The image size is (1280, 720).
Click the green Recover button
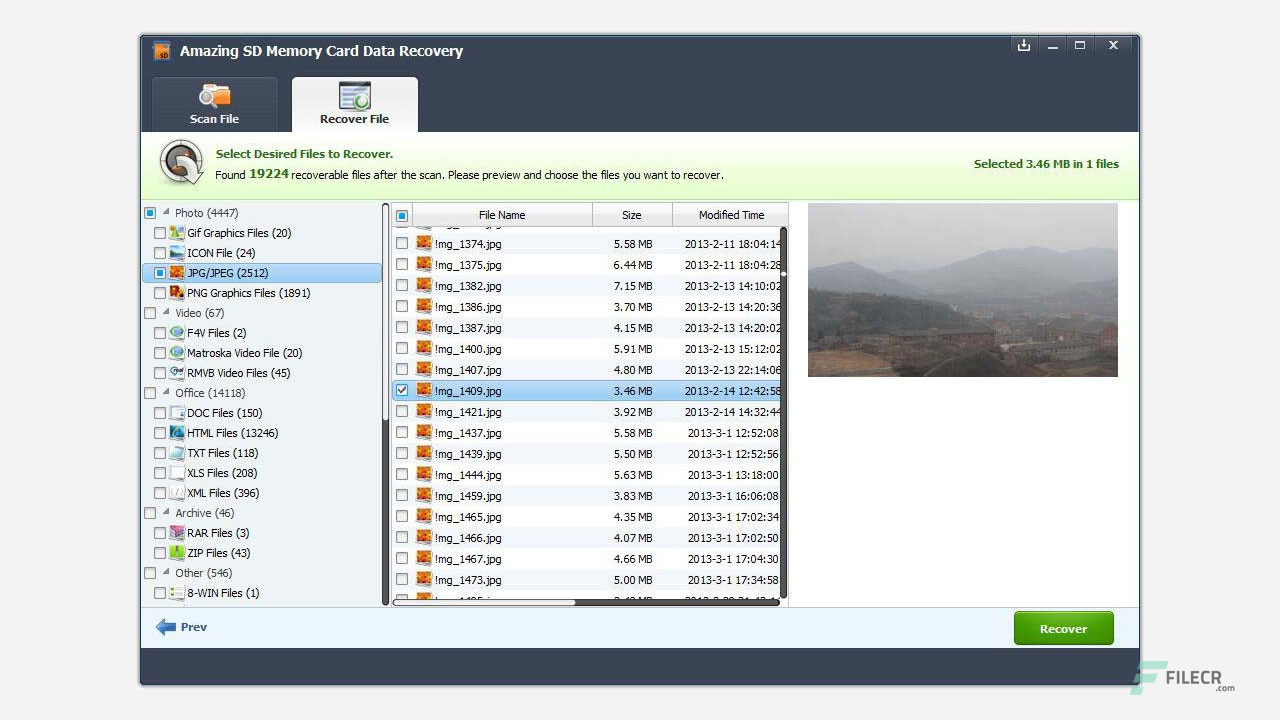(x=1063, y=628)
